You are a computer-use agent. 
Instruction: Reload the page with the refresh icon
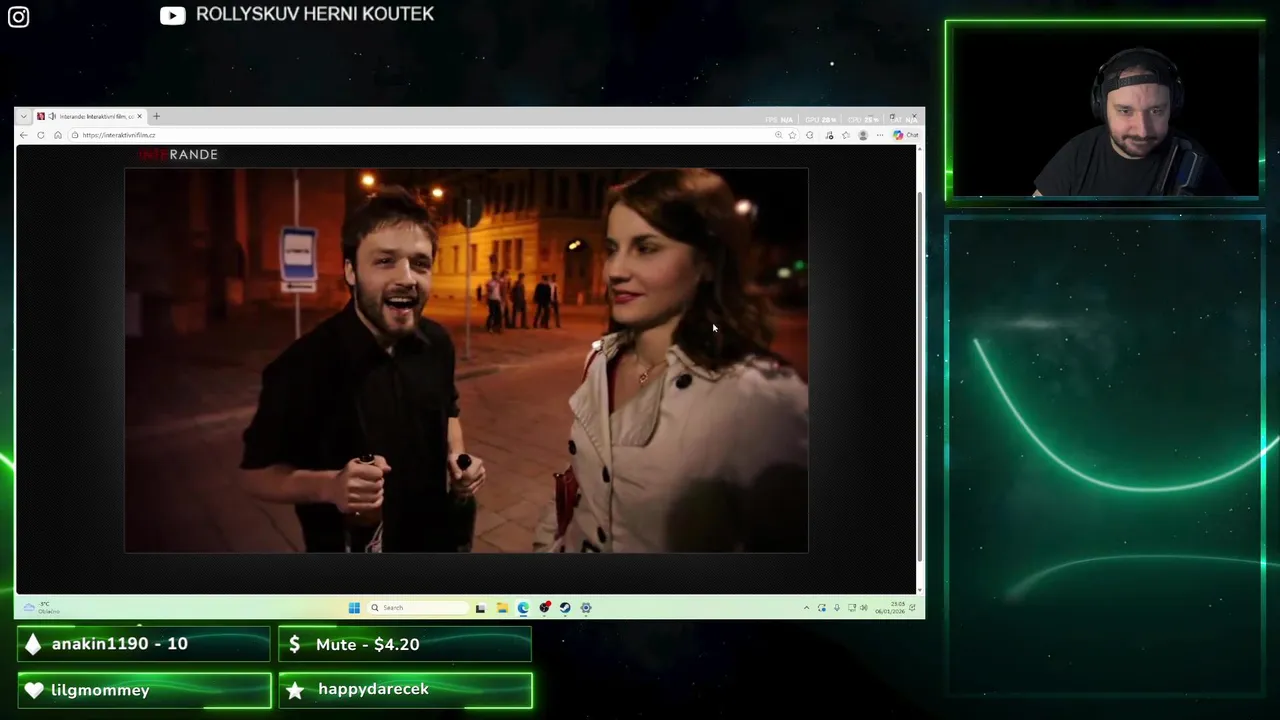(41, 135)
